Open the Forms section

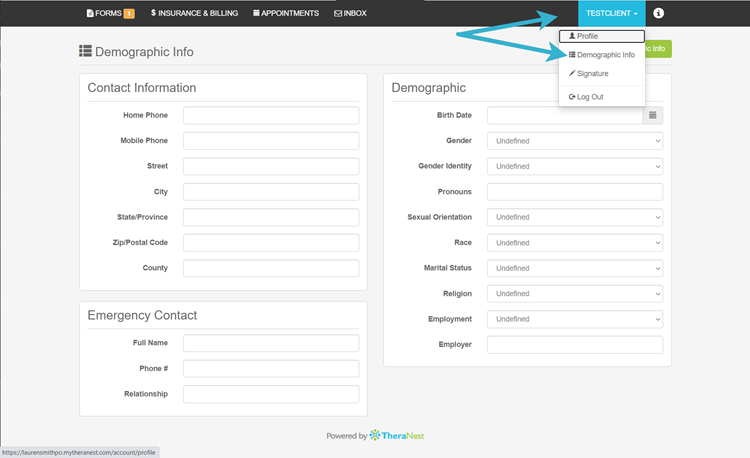point(104,13)
